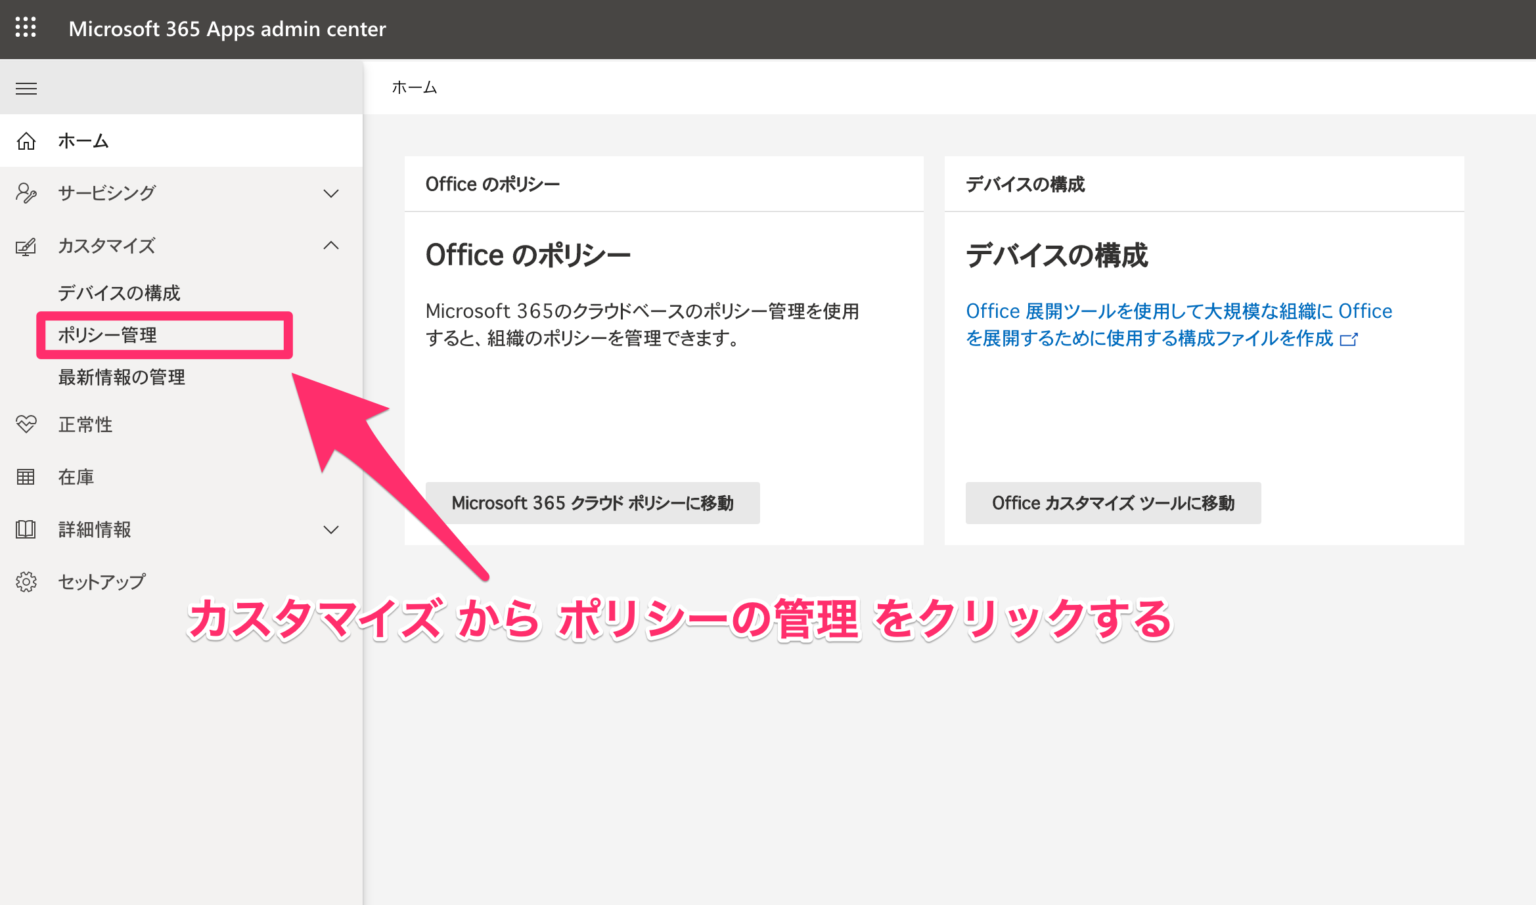Click the 在庫 inventory grid icon
This screenshot has width=1536, height=905.
click(x=26, y=477)
